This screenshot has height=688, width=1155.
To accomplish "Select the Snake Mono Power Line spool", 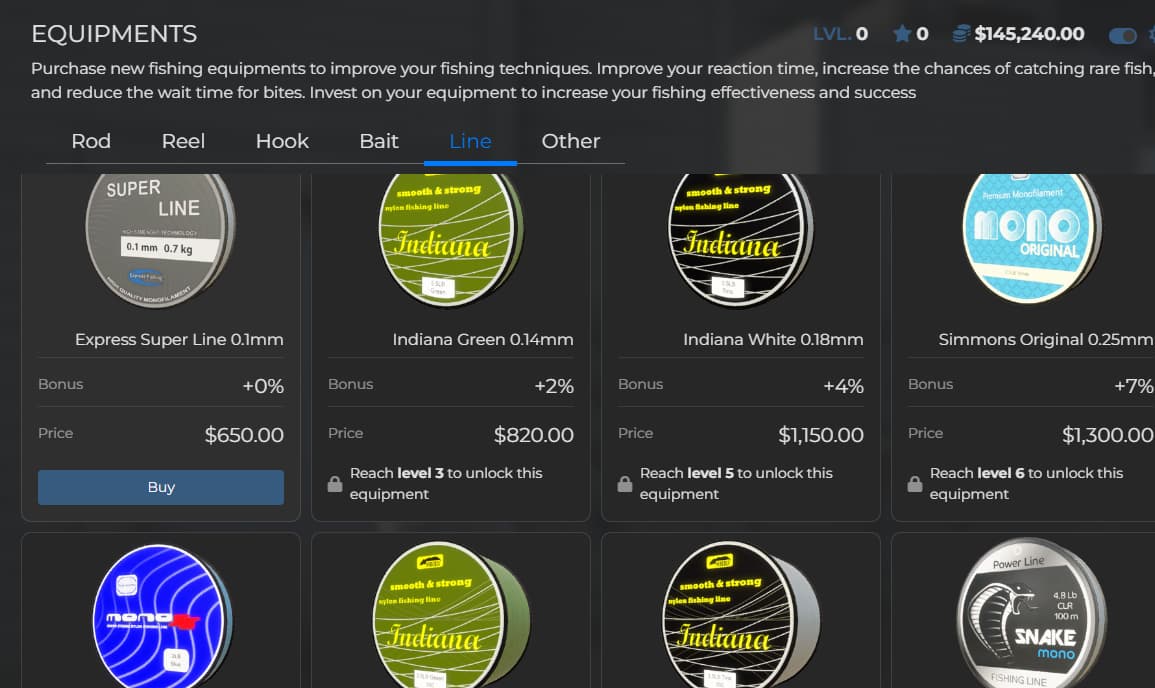I will tap(1031, 614).
